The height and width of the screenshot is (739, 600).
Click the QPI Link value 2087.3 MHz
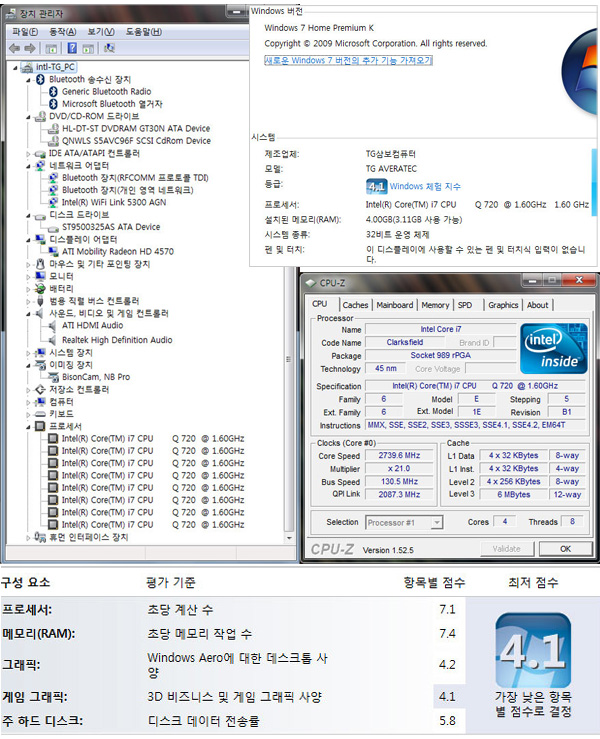click(x=399, y=494)
